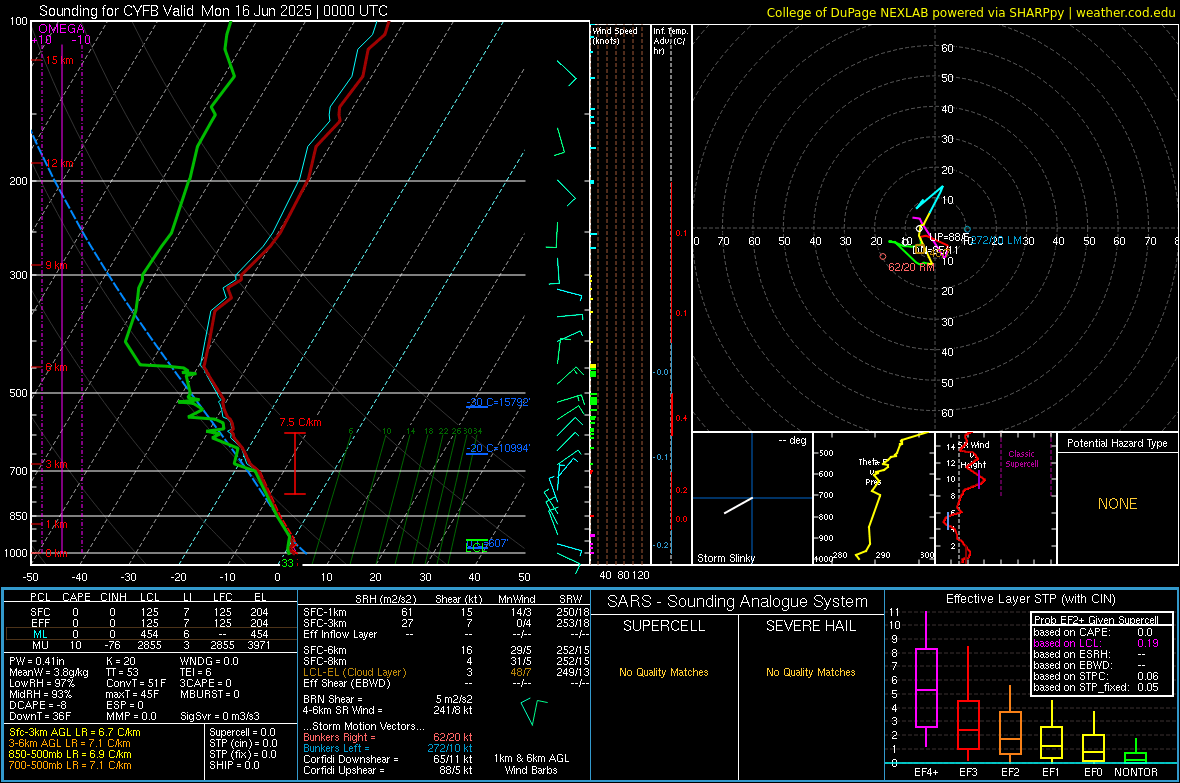1180x783 pixels.
Task: Select the BRN Shear value line
Action: pos(388,699)
